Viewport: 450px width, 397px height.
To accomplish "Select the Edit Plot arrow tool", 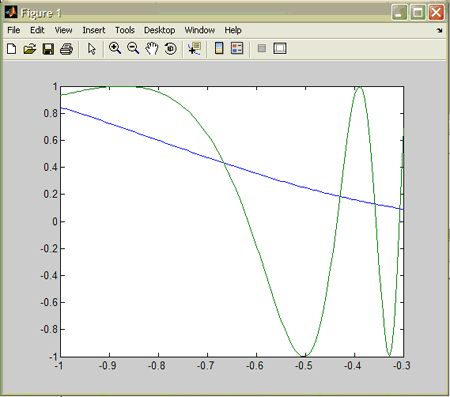I will (x=92, y=49).
